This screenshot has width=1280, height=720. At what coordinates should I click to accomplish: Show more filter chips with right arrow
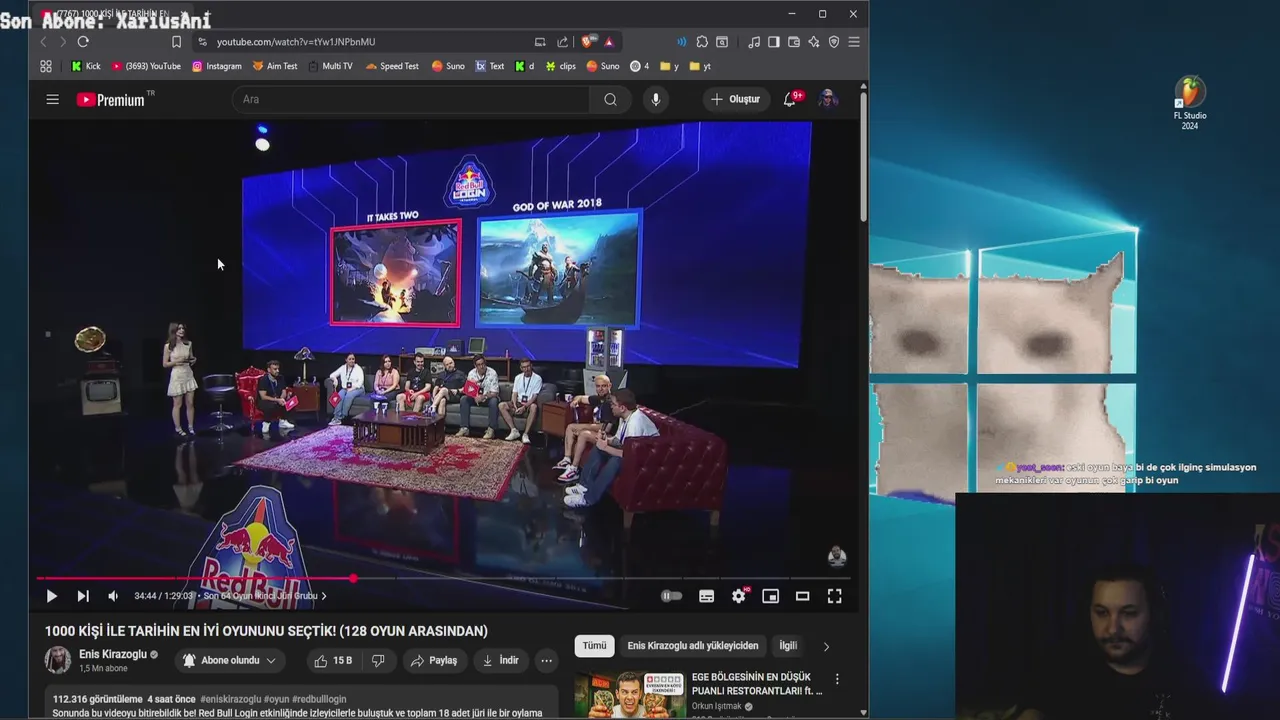826,647
